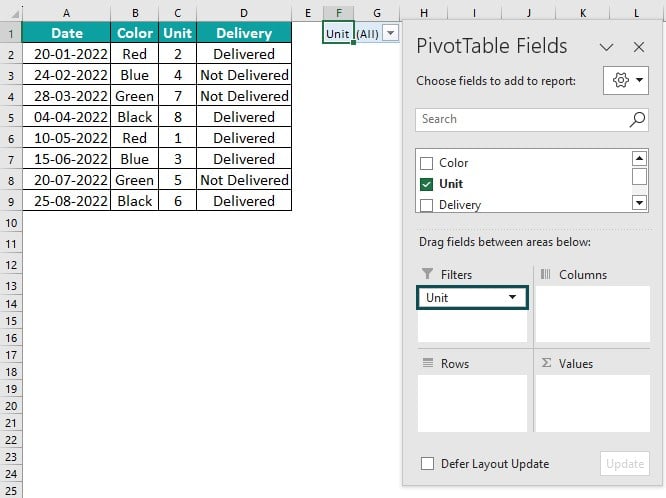Screen dimensions: 666x498
Task: Click the Green cell in row 4
Action: point(135,96)
